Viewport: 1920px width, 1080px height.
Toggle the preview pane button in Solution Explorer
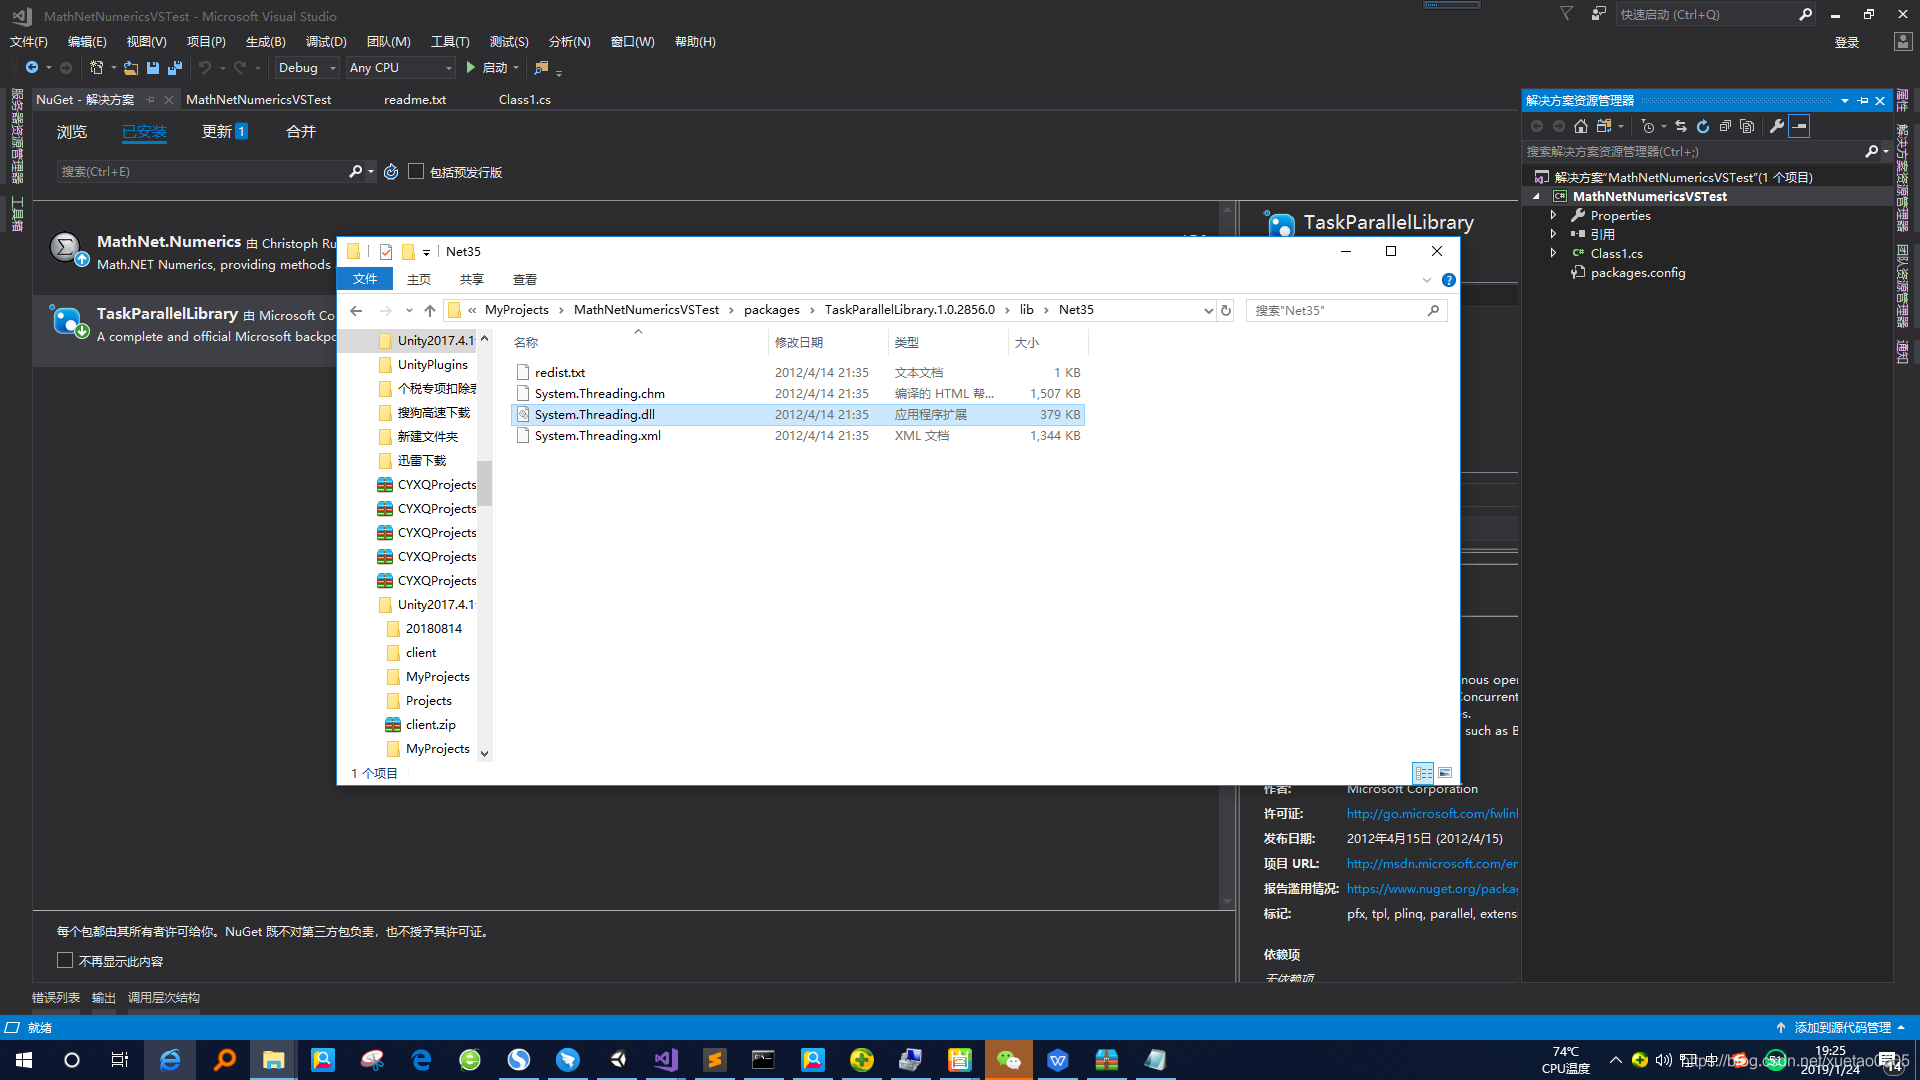(x=1799, y=126)
